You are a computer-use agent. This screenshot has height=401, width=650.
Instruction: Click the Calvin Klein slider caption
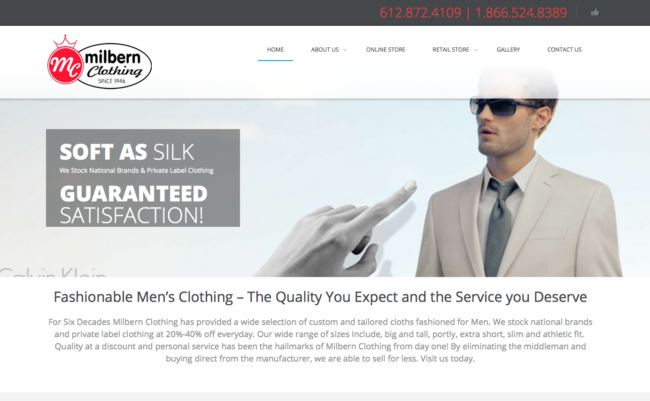tap(53, 272)
